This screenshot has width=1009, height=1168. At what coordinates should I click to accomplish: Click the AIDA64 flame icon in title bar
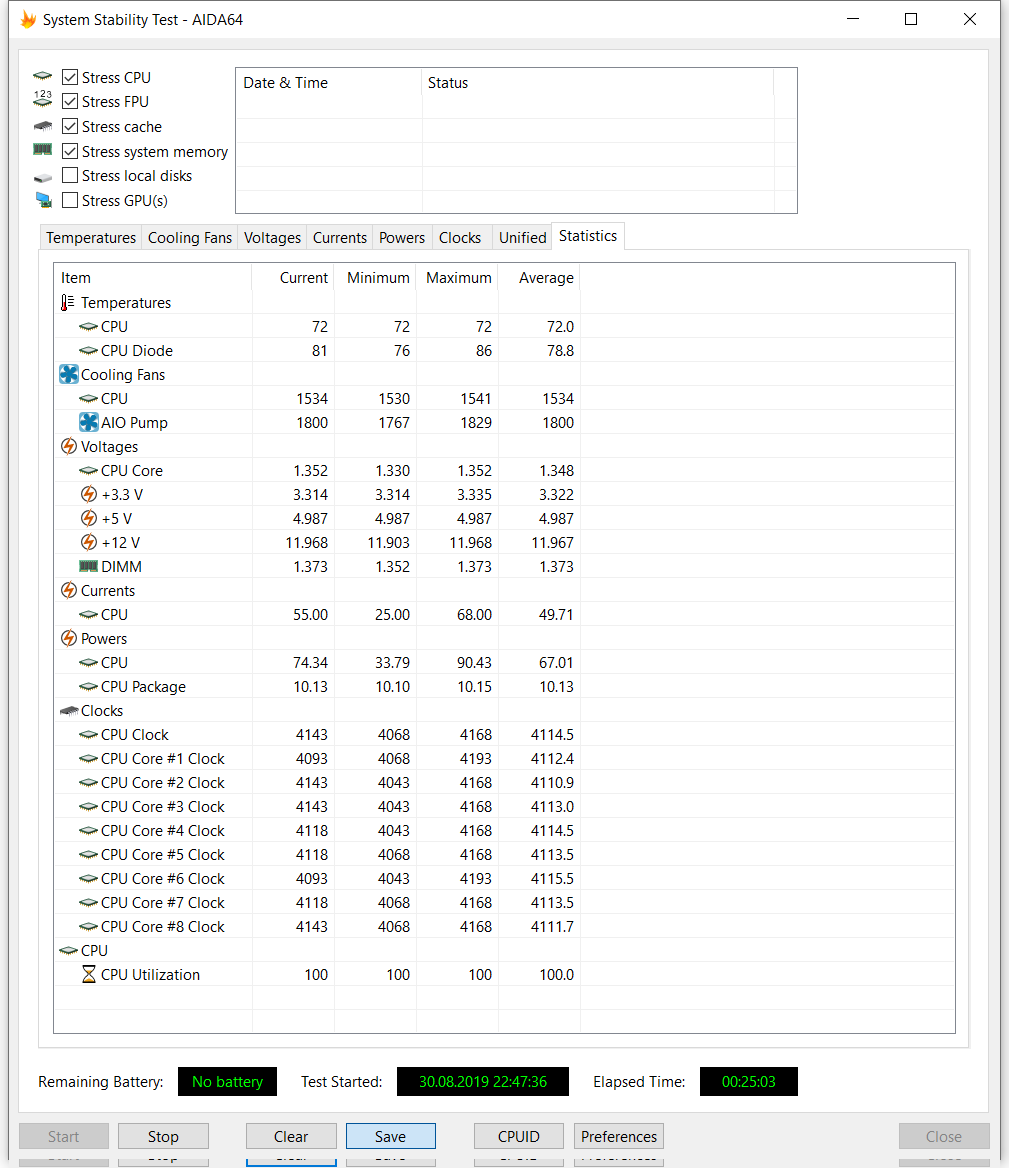click(x=28, y=19)
